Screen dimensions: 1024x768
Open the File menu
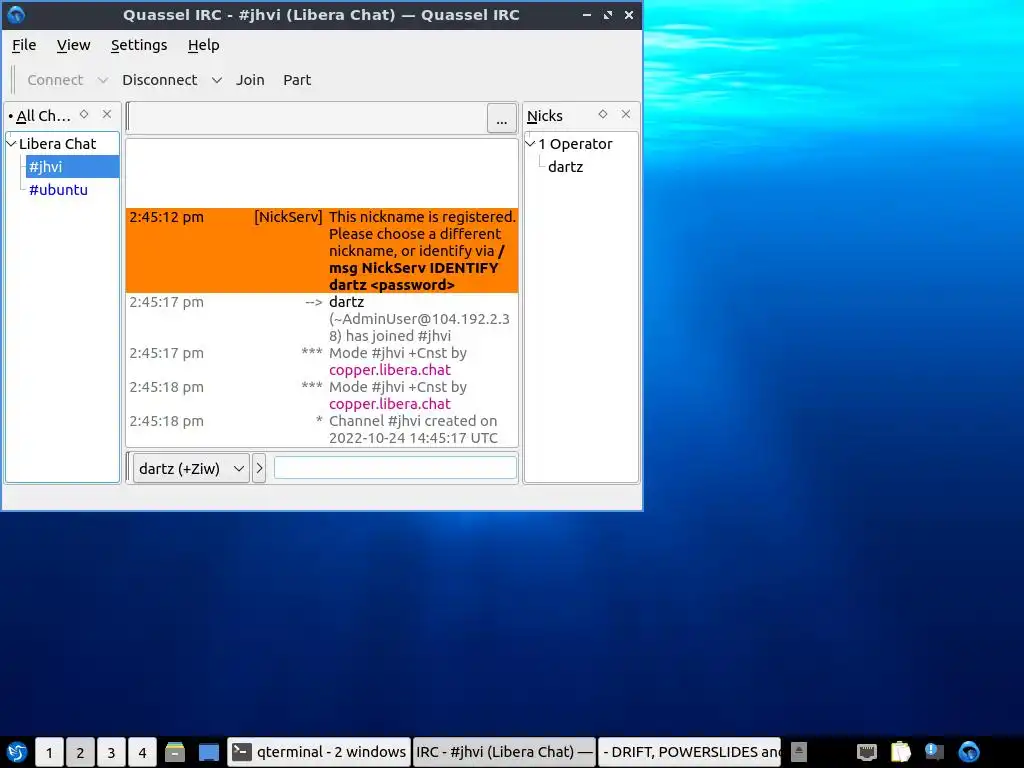pos(24,45)
